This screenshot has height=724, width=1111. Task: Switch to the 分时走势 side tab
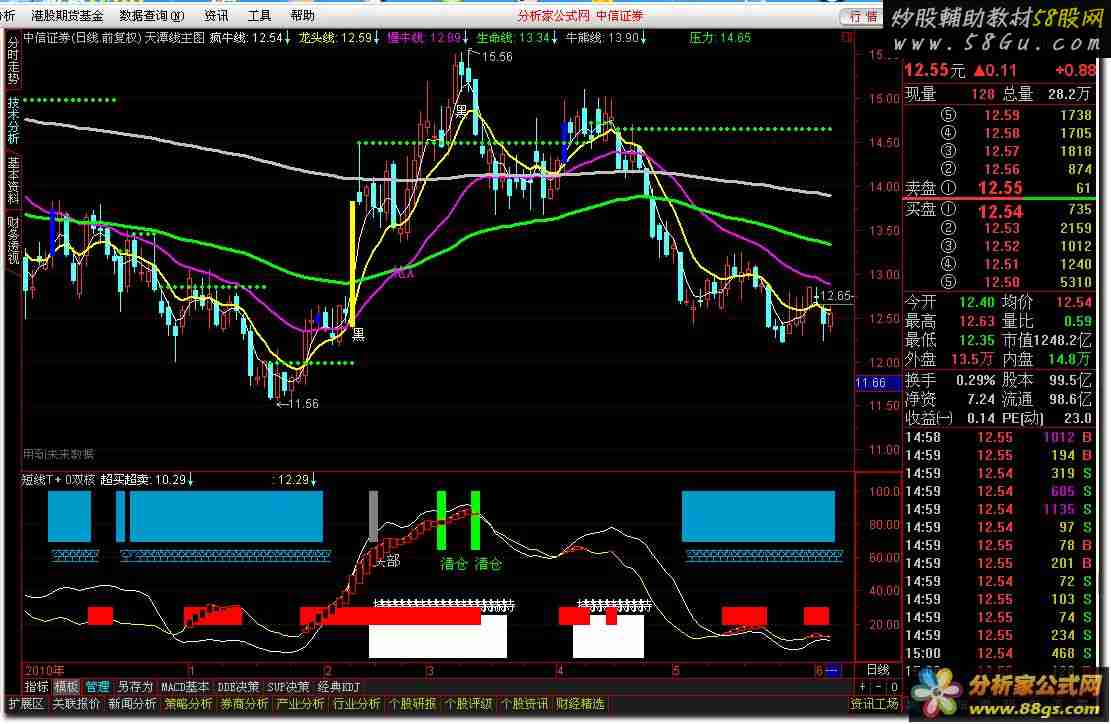(x=13, y=60)
